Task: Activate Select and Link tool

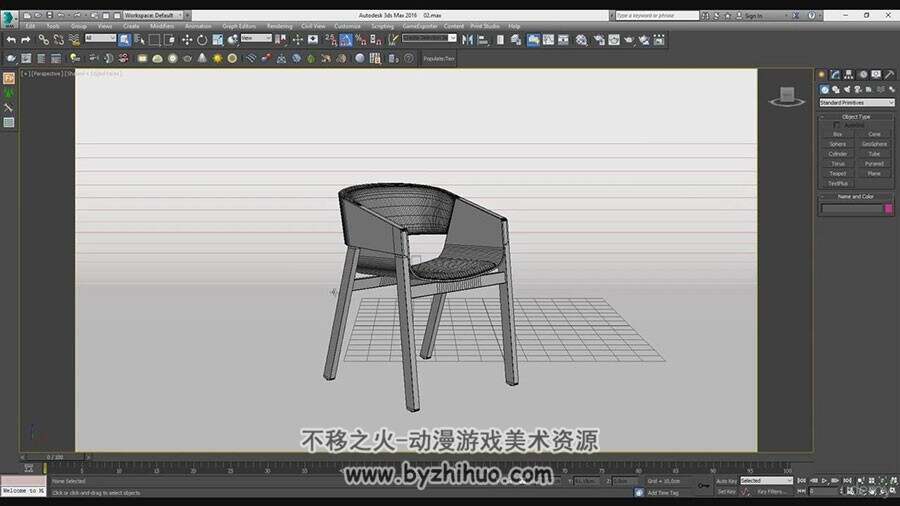Action: [44, 40]
